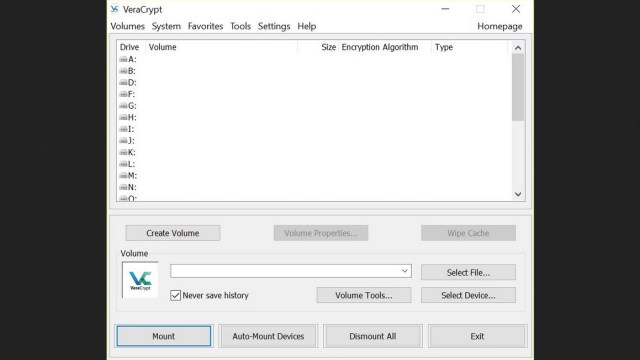Image resolution: width=640 pixels, height=360 pixels.
Task: Click the VeraCrypt logo image
Action: pyautogui.click(x=140, y=280)
